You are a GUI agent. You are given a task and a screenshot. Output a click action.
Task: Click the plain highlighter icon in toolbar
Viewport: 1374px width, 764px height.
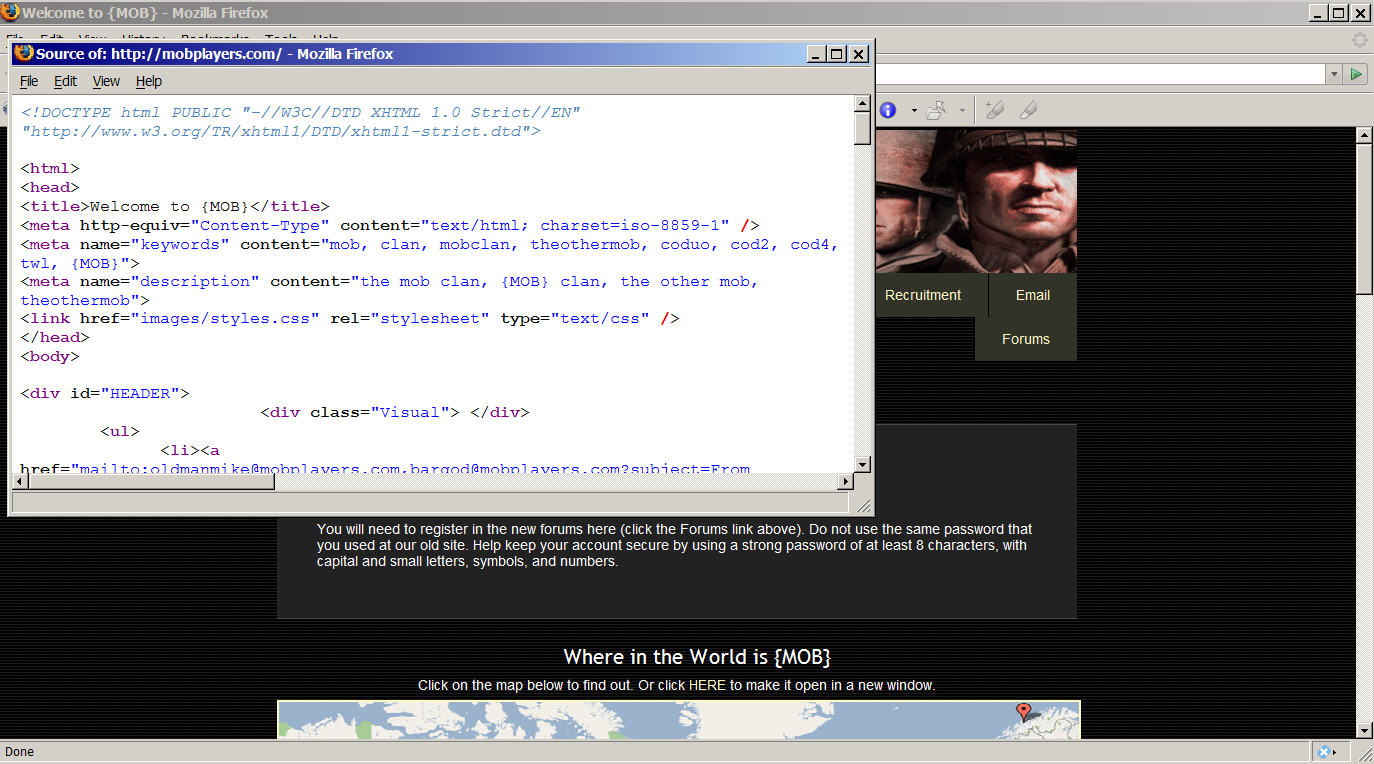point(1027,110)
